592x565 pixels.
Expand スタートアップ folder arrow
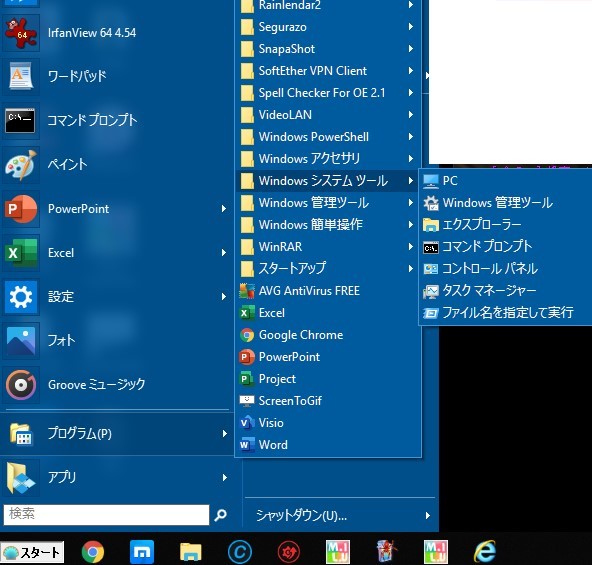click(410, 269)
